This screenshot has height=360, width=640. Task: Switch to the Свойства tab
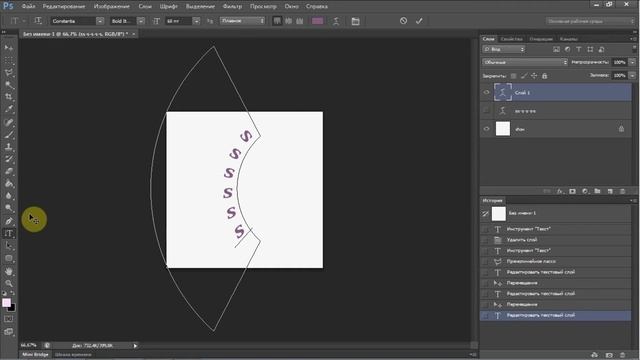tap(511, 39)
